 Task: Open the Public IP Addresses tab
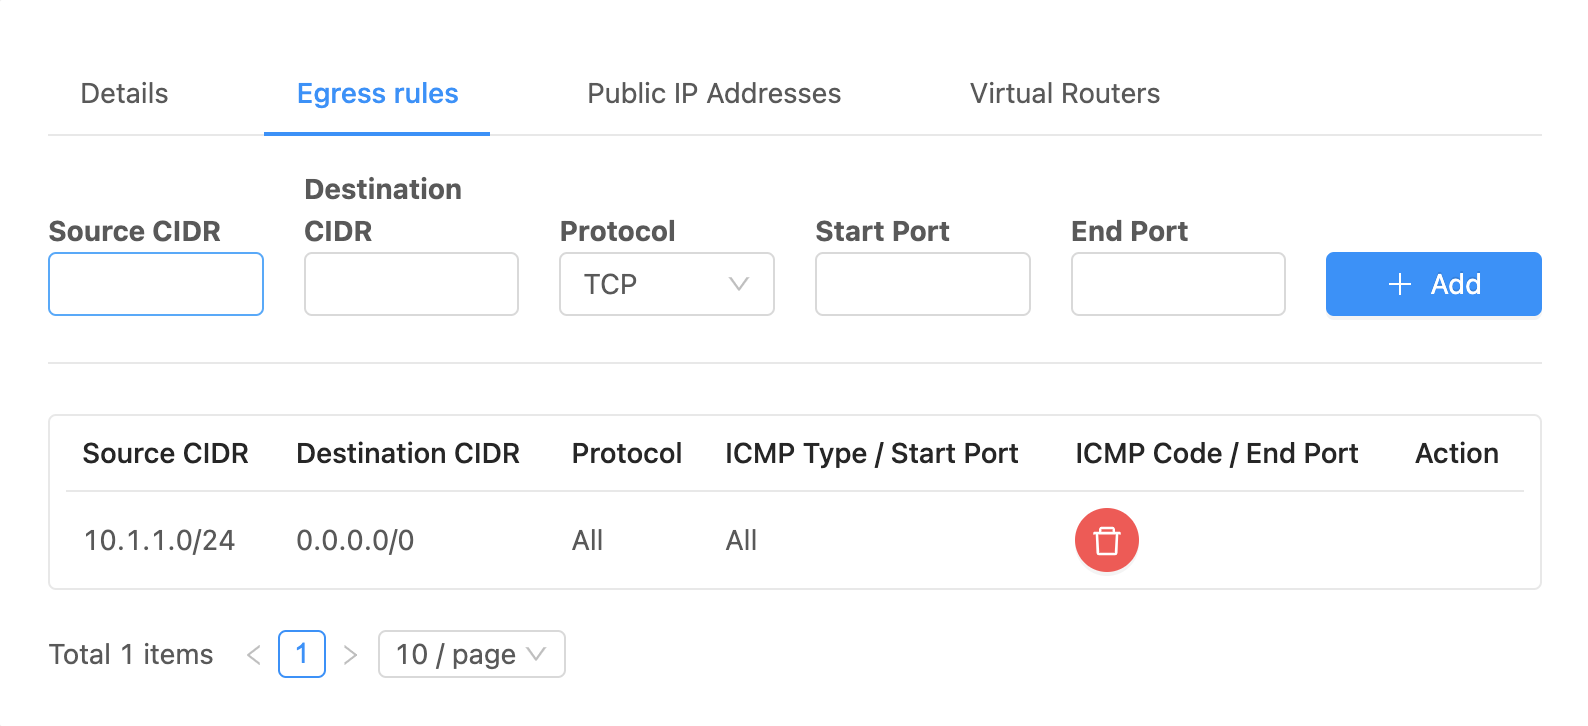coord(714,93)
